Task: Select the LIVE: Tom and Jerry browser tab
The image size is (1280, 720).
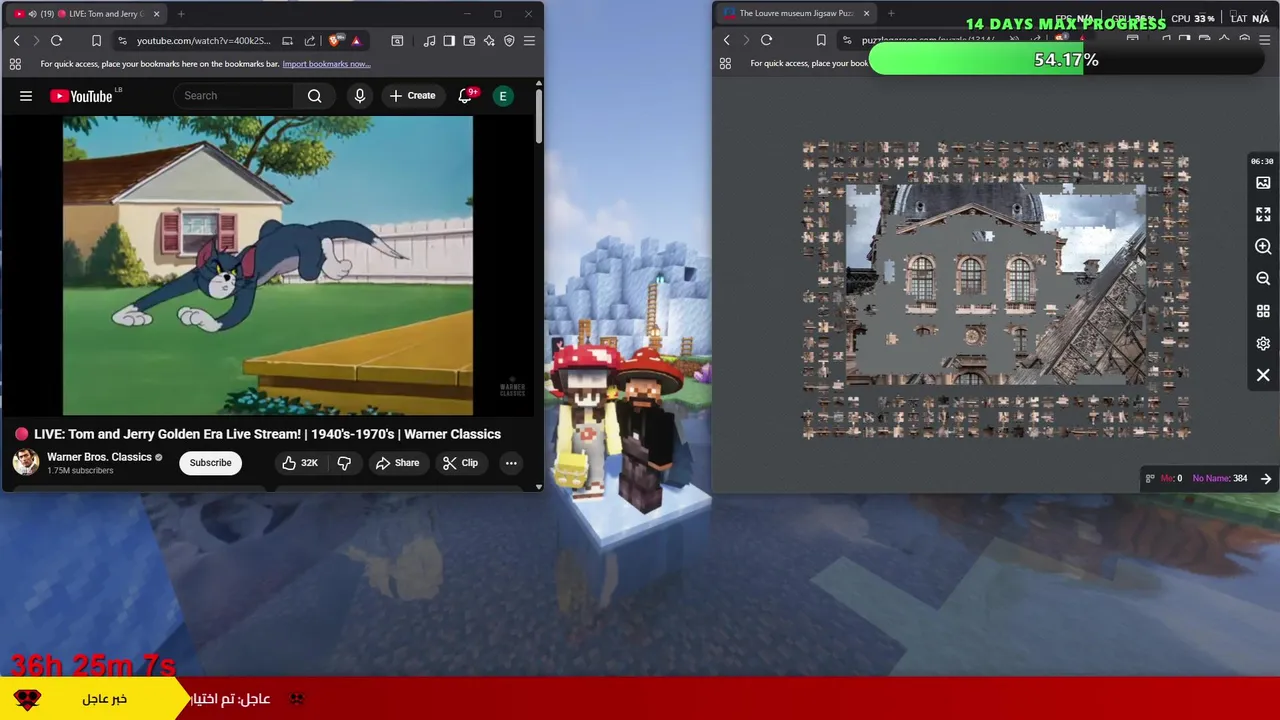Action: tap(85, 14)
